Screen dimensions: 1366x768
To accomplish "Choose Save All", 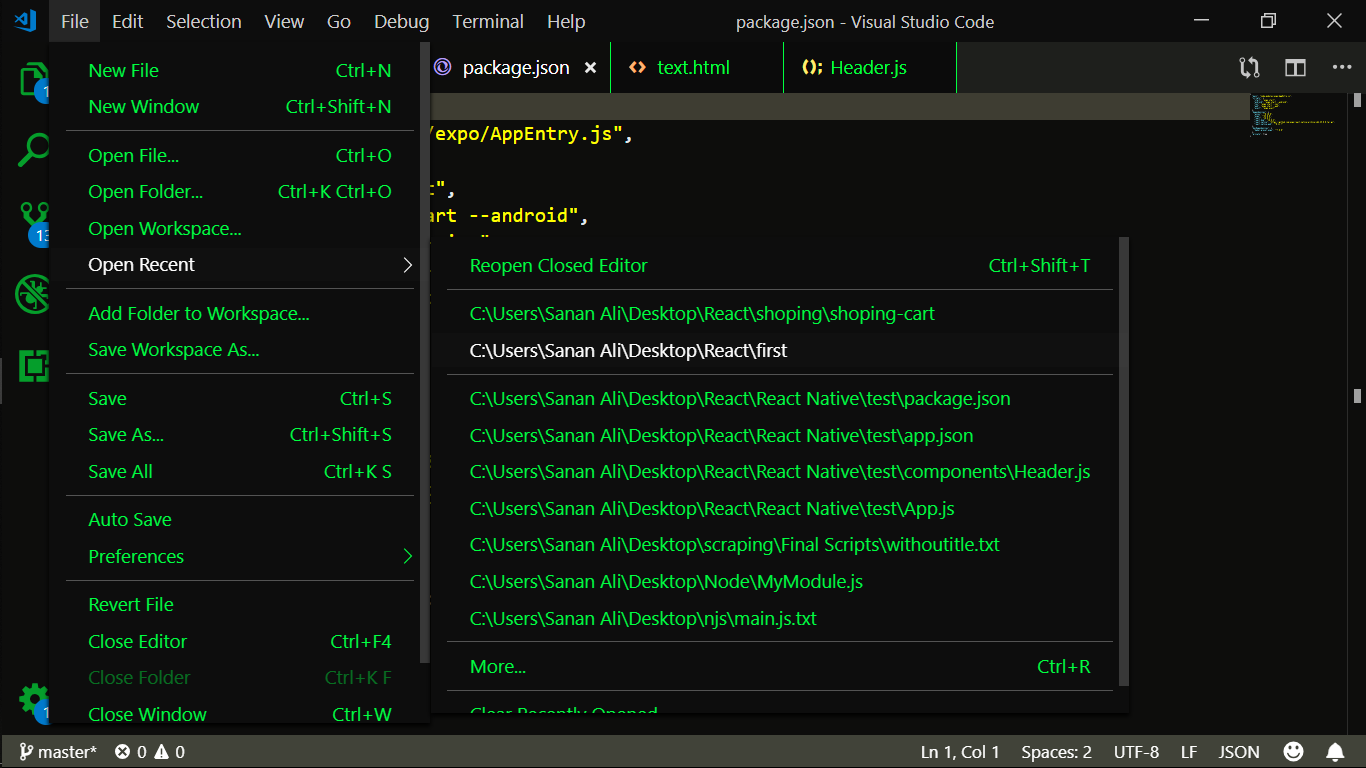I will tap(240, 472).
